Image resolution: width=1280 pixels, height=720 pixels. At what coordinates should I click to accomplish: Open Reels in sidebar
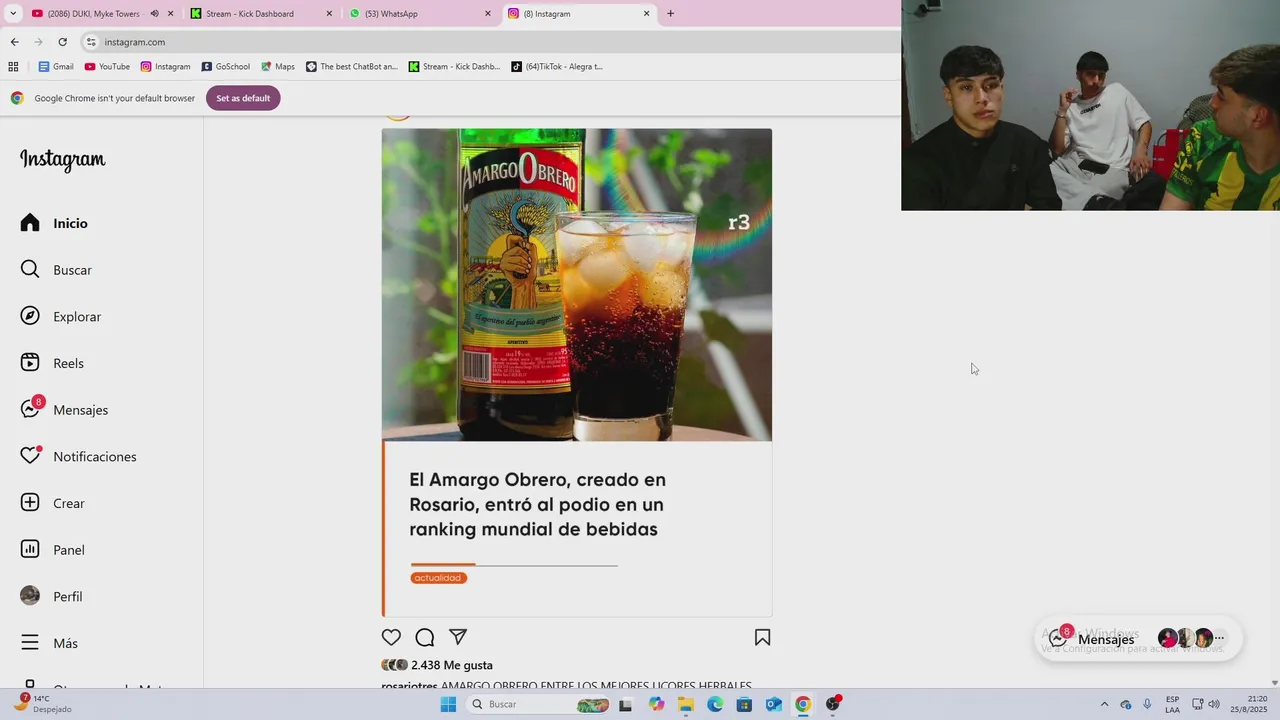tap(52, 363)
